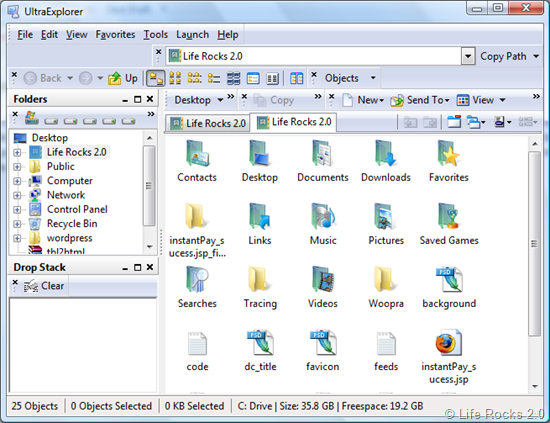Screen dimensions: 550x423
Task: Expand the Life Rocks 2.0 tree node
Action: [x=17, y=152]
